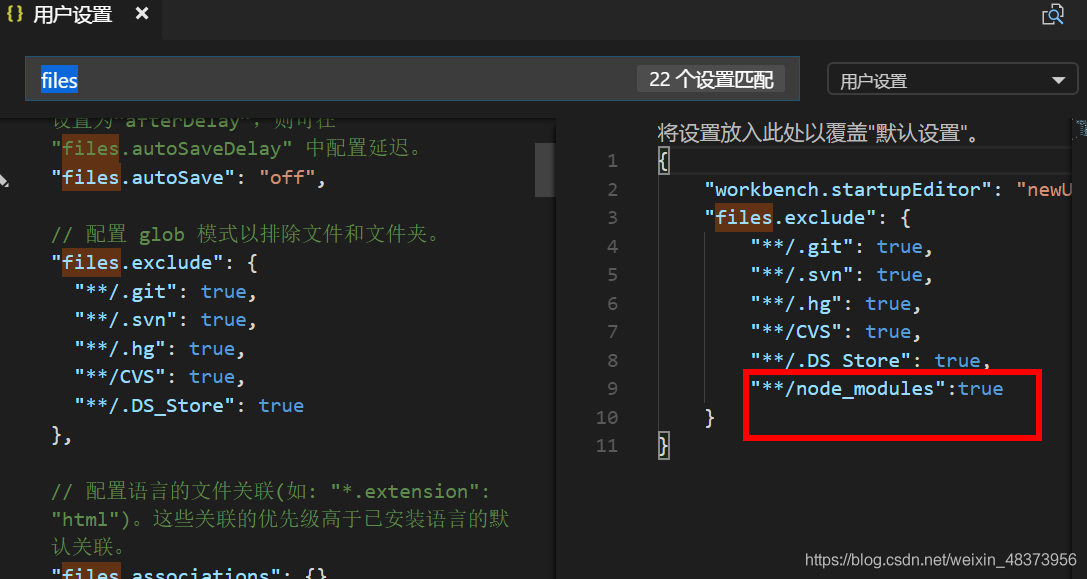Viewport: 1087px width, 579px height.
Task: Click the '22 个设置匹配' match count badge
Action: click(x=710, y=80)
